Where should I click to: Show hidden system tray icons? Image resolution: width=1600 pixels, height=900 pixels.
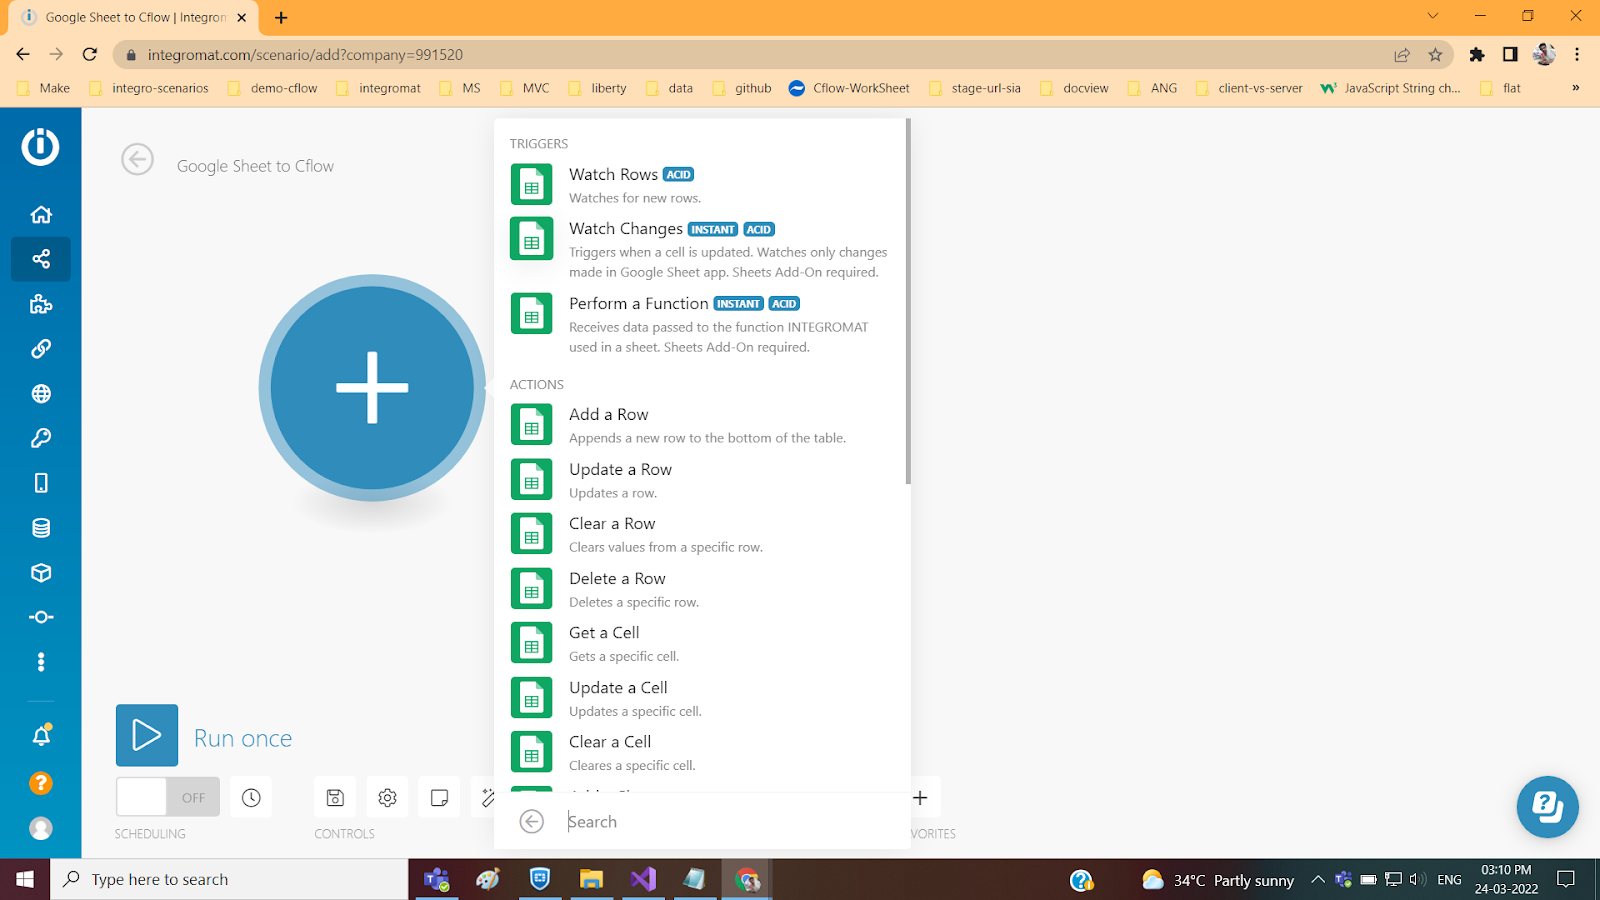1318,879
